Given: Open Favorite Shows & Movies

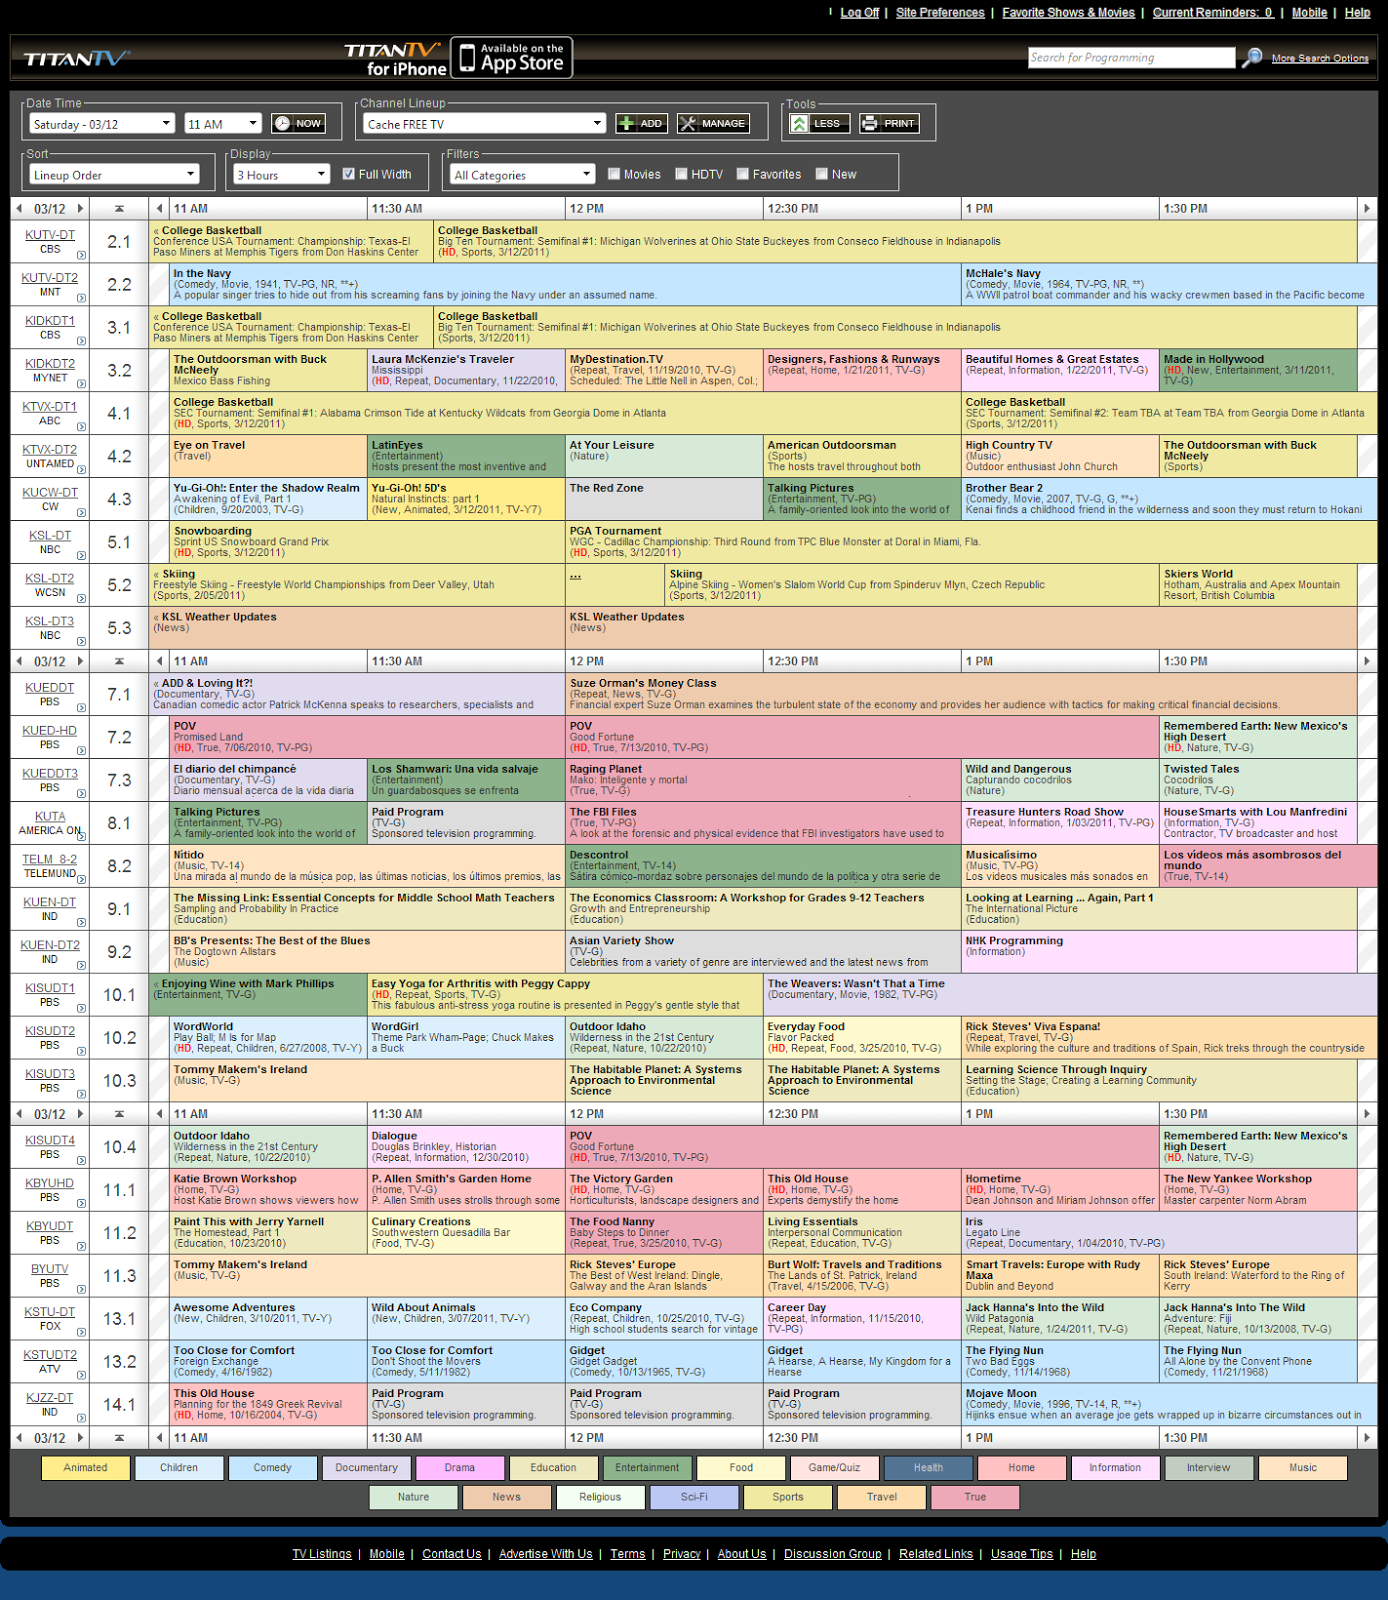Looking at the screenshot, I should pyautogui.click(x=1069, y=13).
